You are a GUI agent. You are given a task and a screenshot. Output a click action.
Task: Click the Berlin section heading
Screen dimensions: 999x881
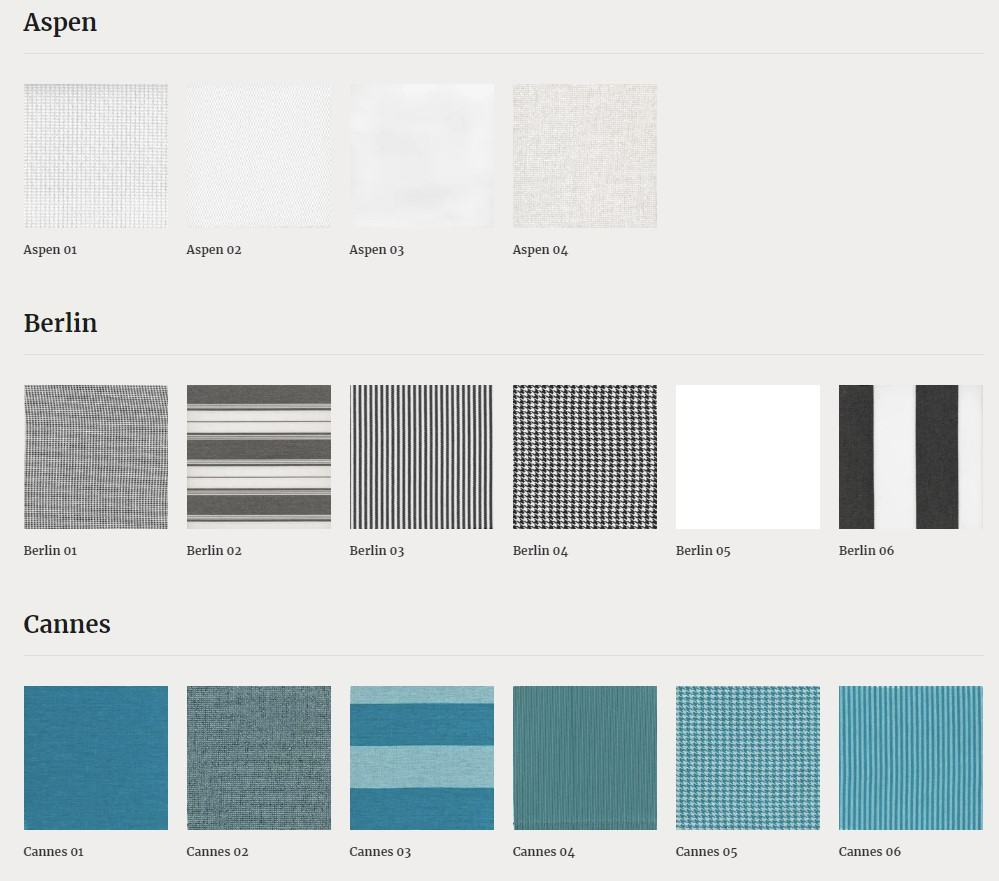pos(61,323)
